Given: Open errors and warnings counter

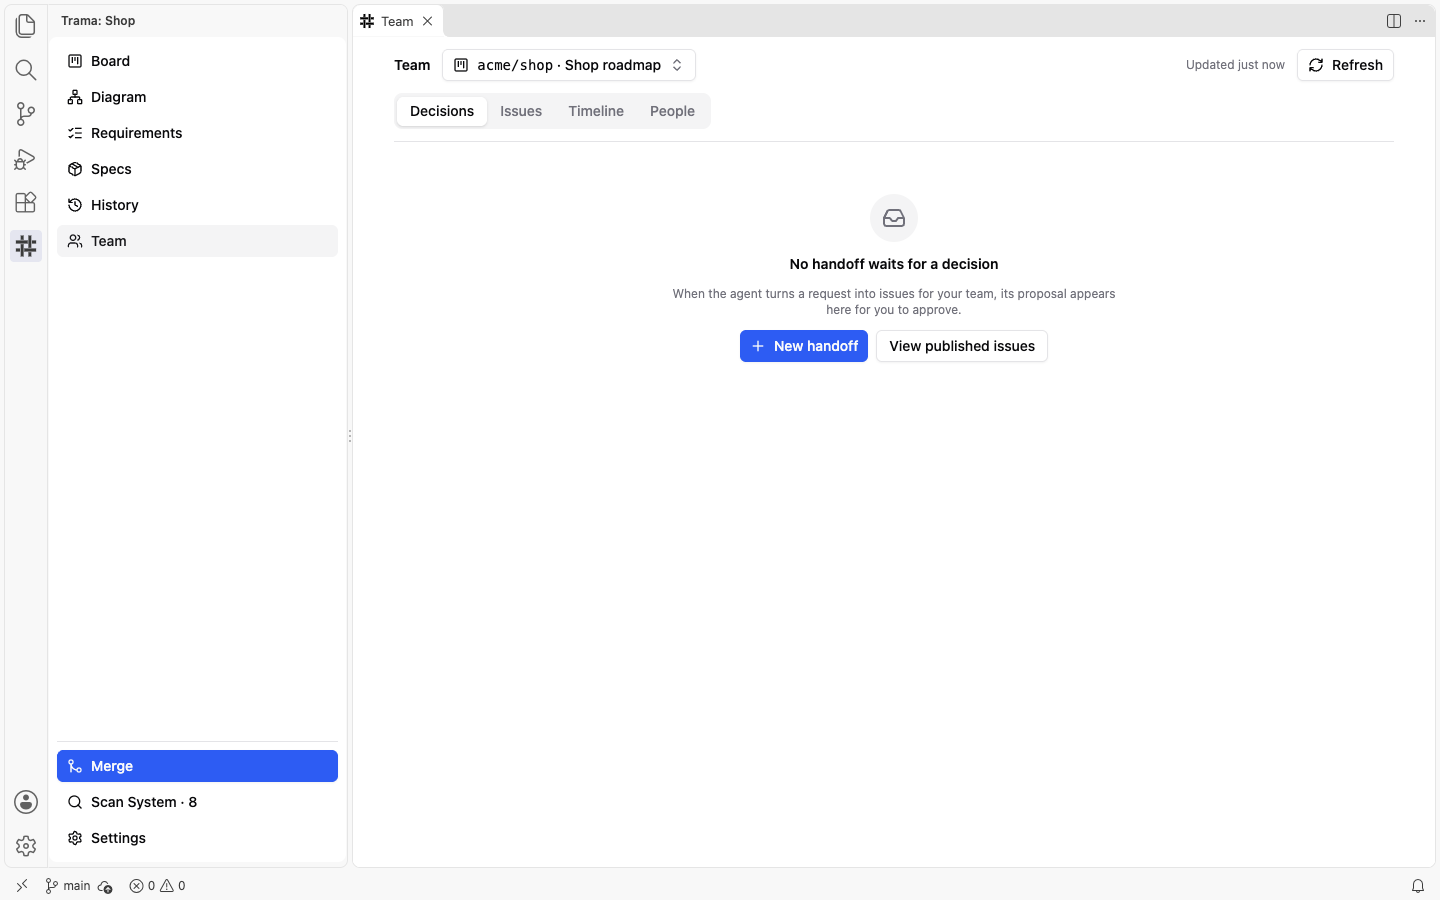Looking at the screenshot, I should click(x=157, y=886).
